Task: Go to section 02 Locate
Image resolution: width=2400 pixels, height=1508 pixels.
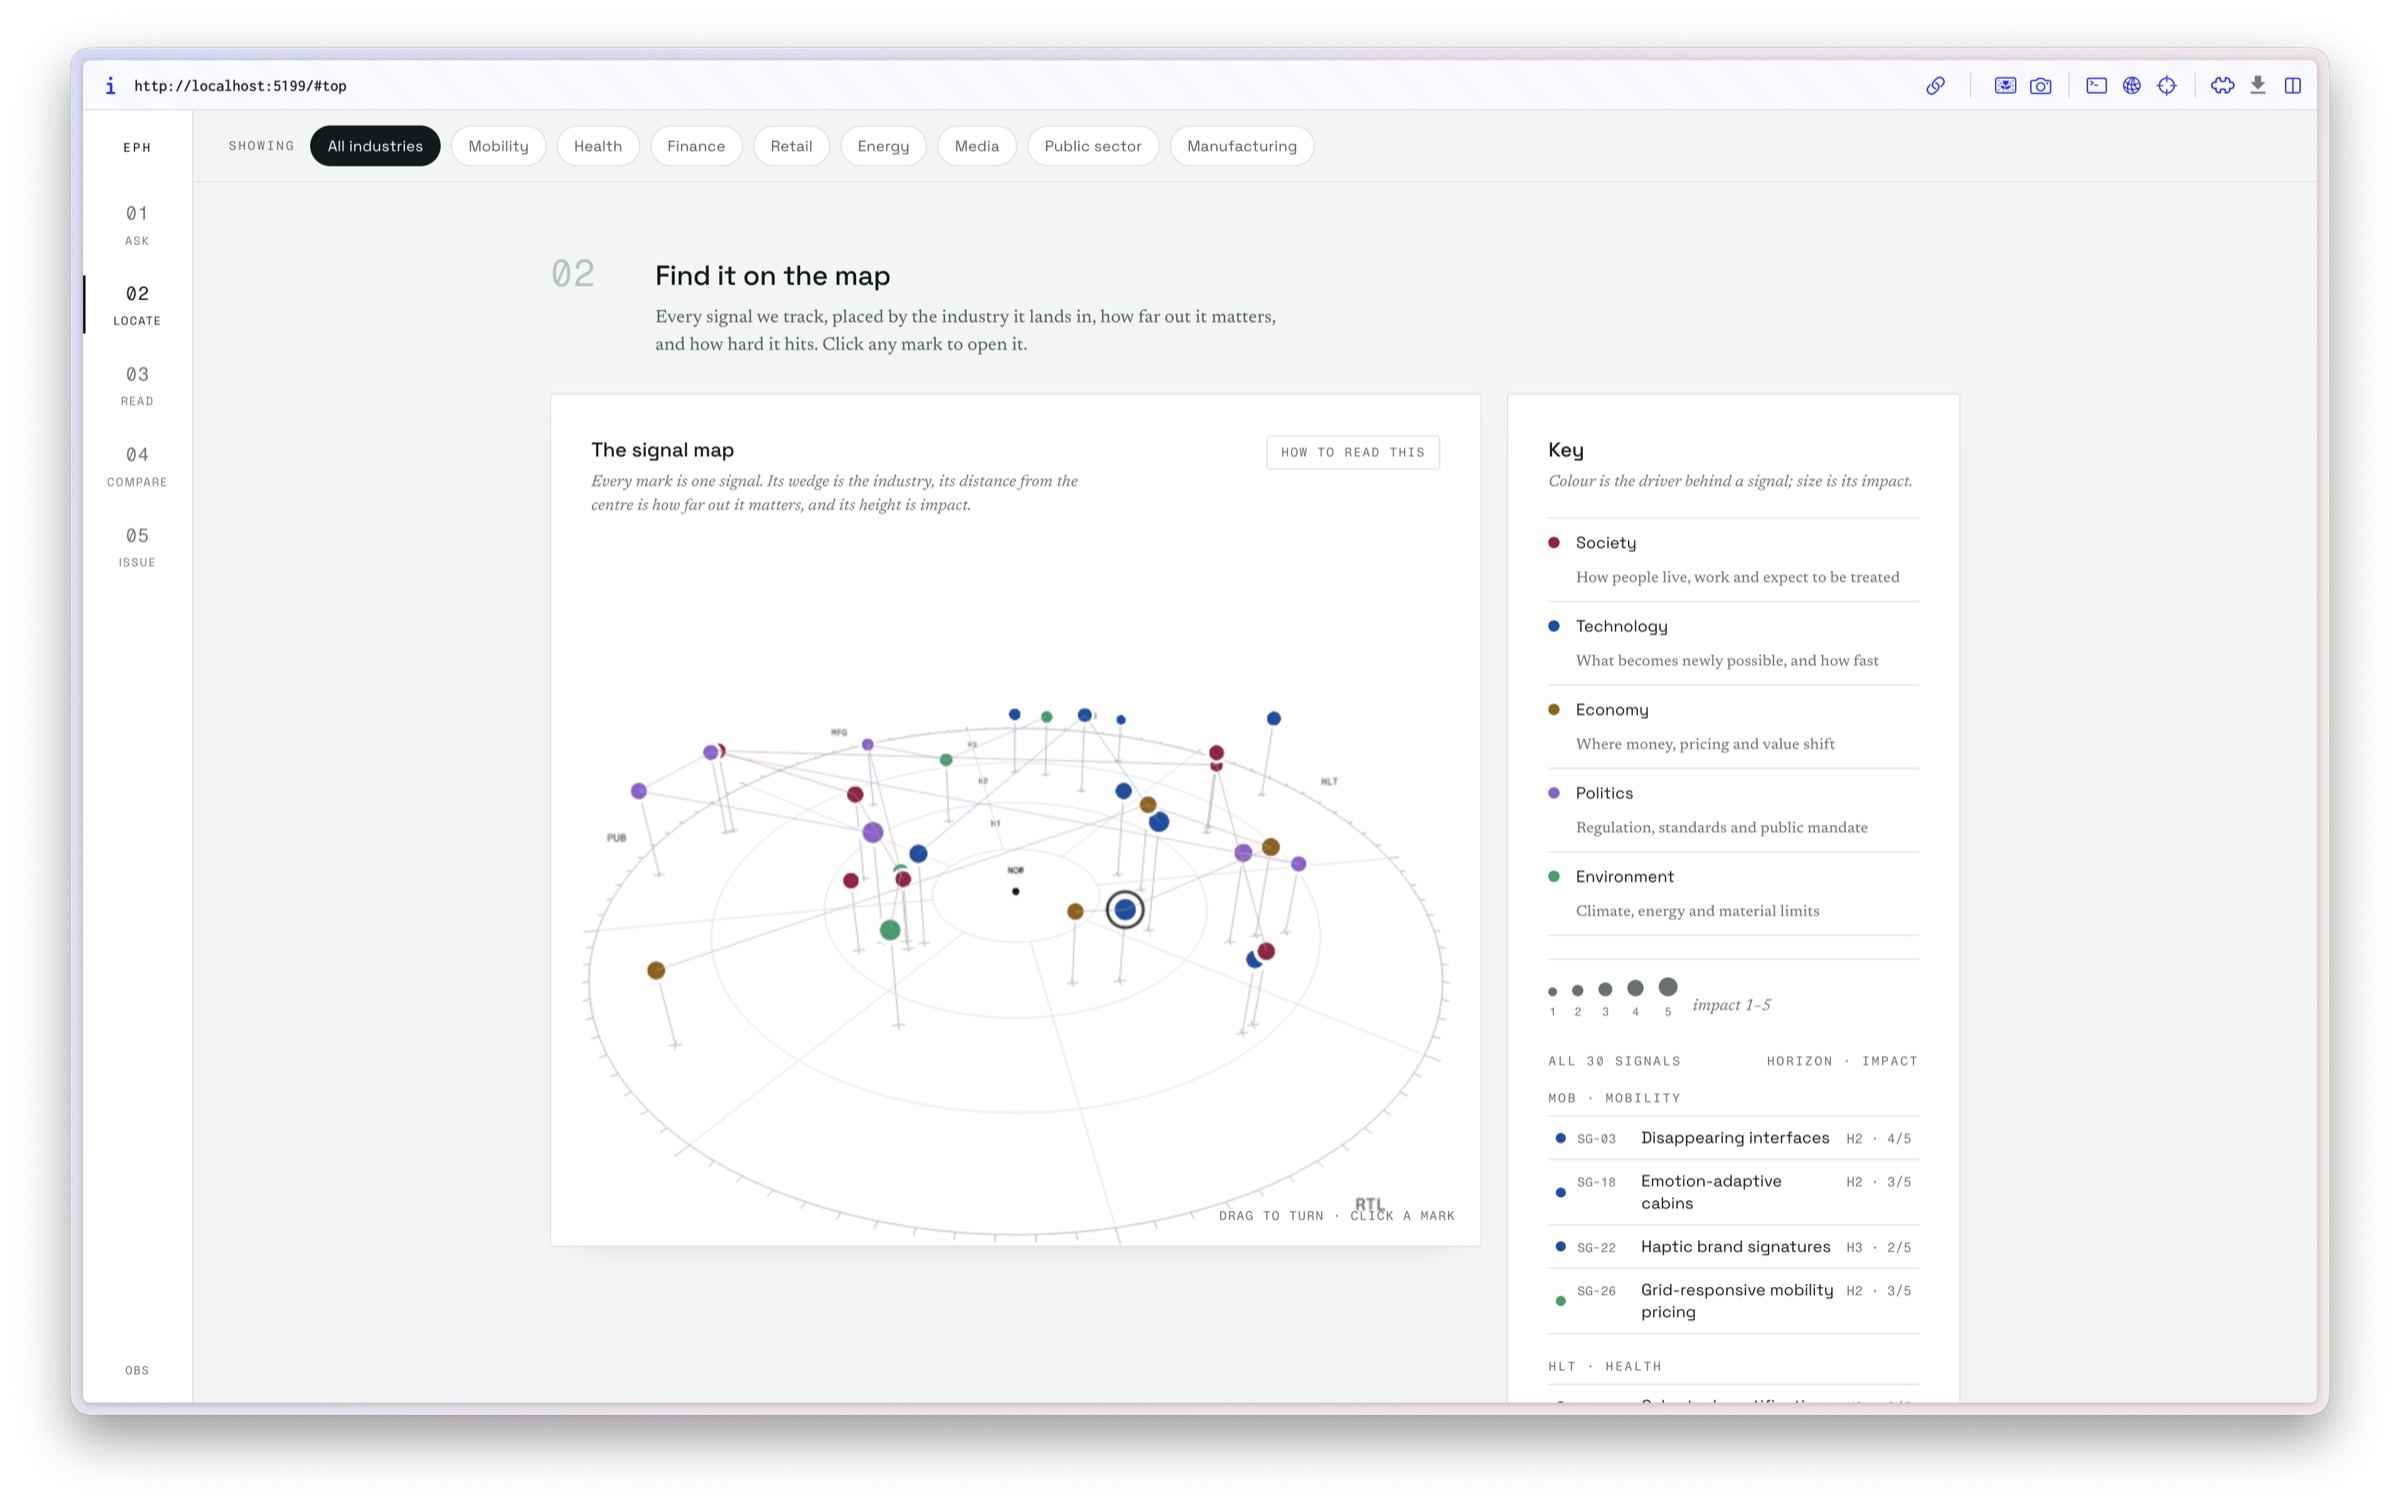Action: [137, 305]
